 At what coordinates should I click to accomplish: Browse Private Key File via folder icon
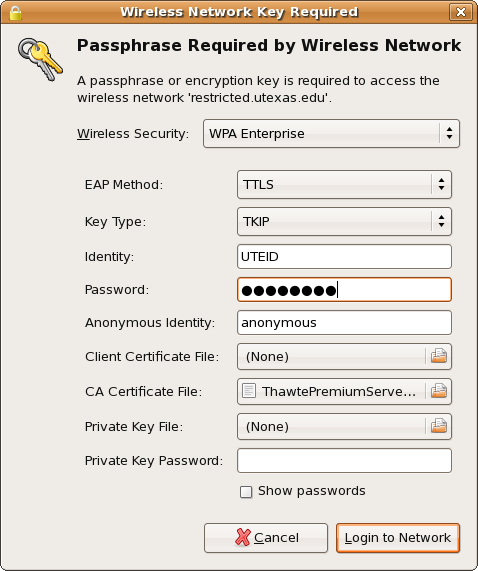pyautogui.click(x=439, y=426)
